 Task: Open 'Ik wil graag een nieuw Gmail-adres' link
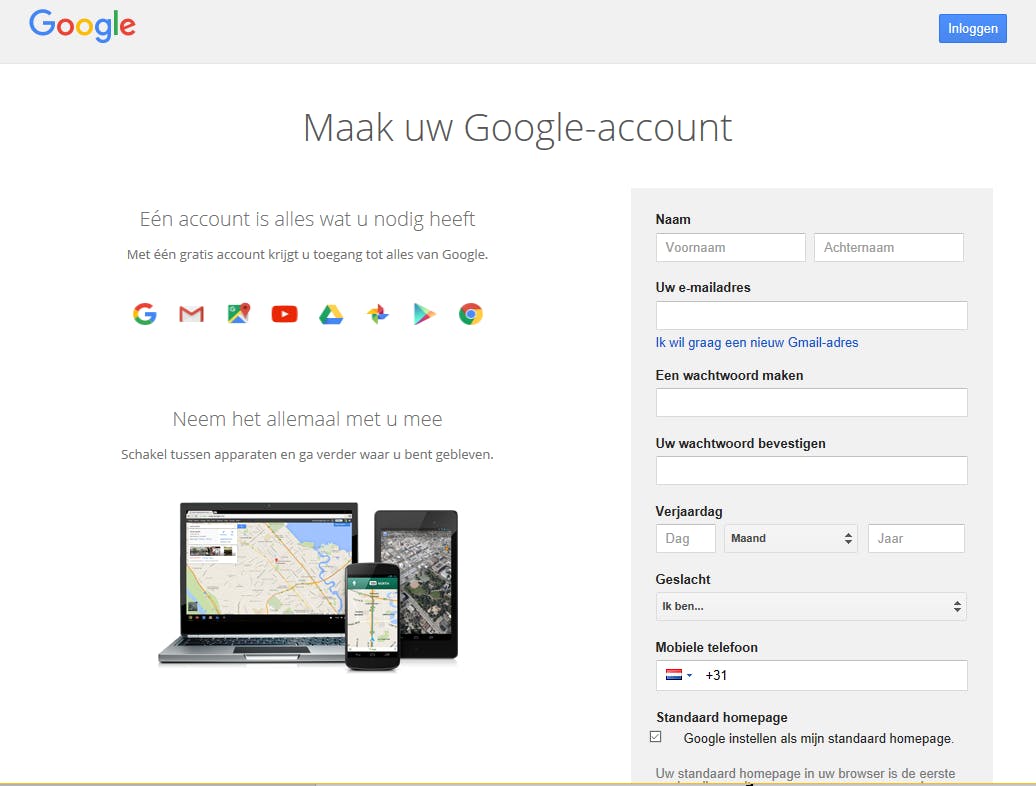tap(757, 342)
